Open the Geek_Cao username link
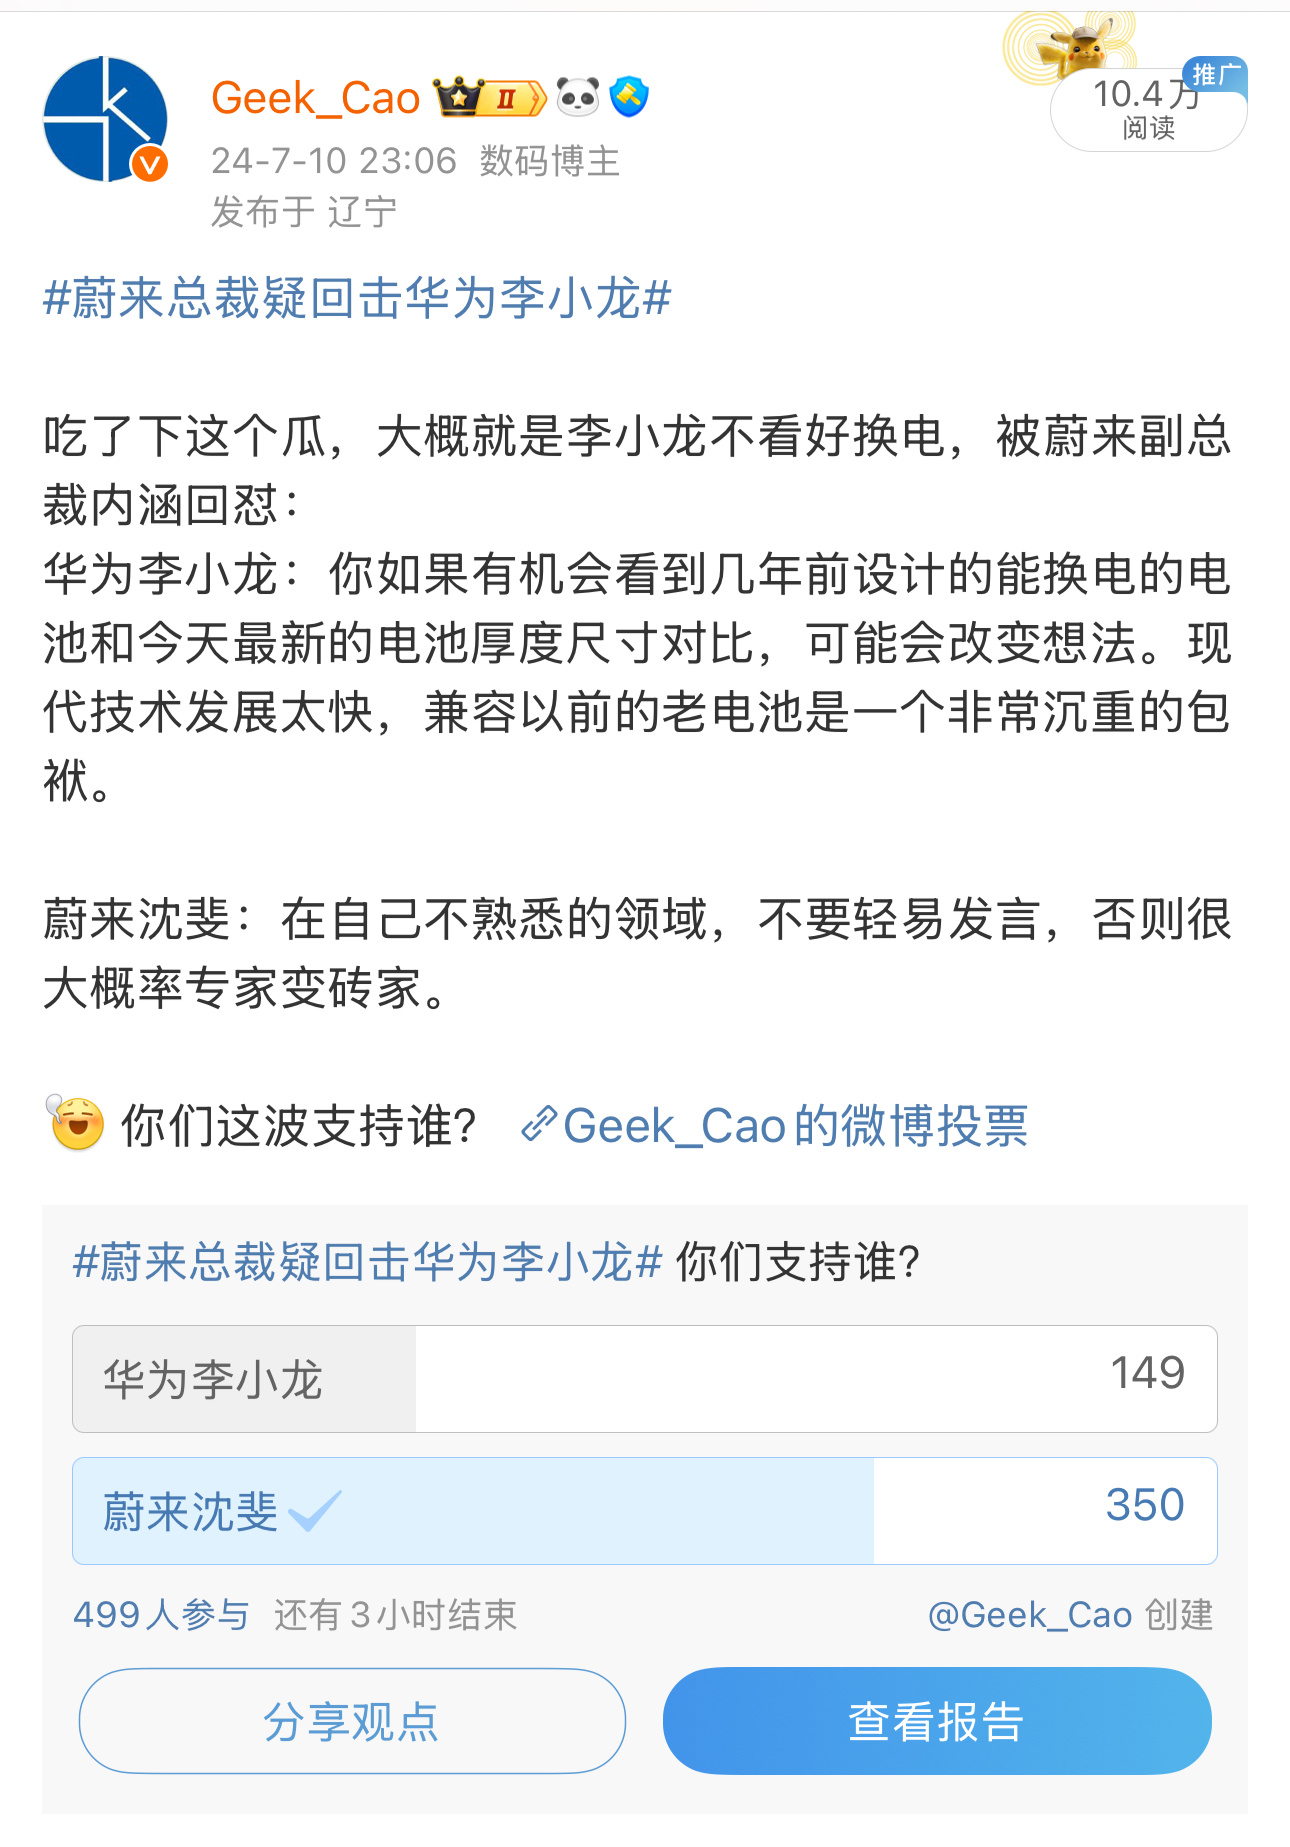The image size is (1290, 1847). coord(315,98)
